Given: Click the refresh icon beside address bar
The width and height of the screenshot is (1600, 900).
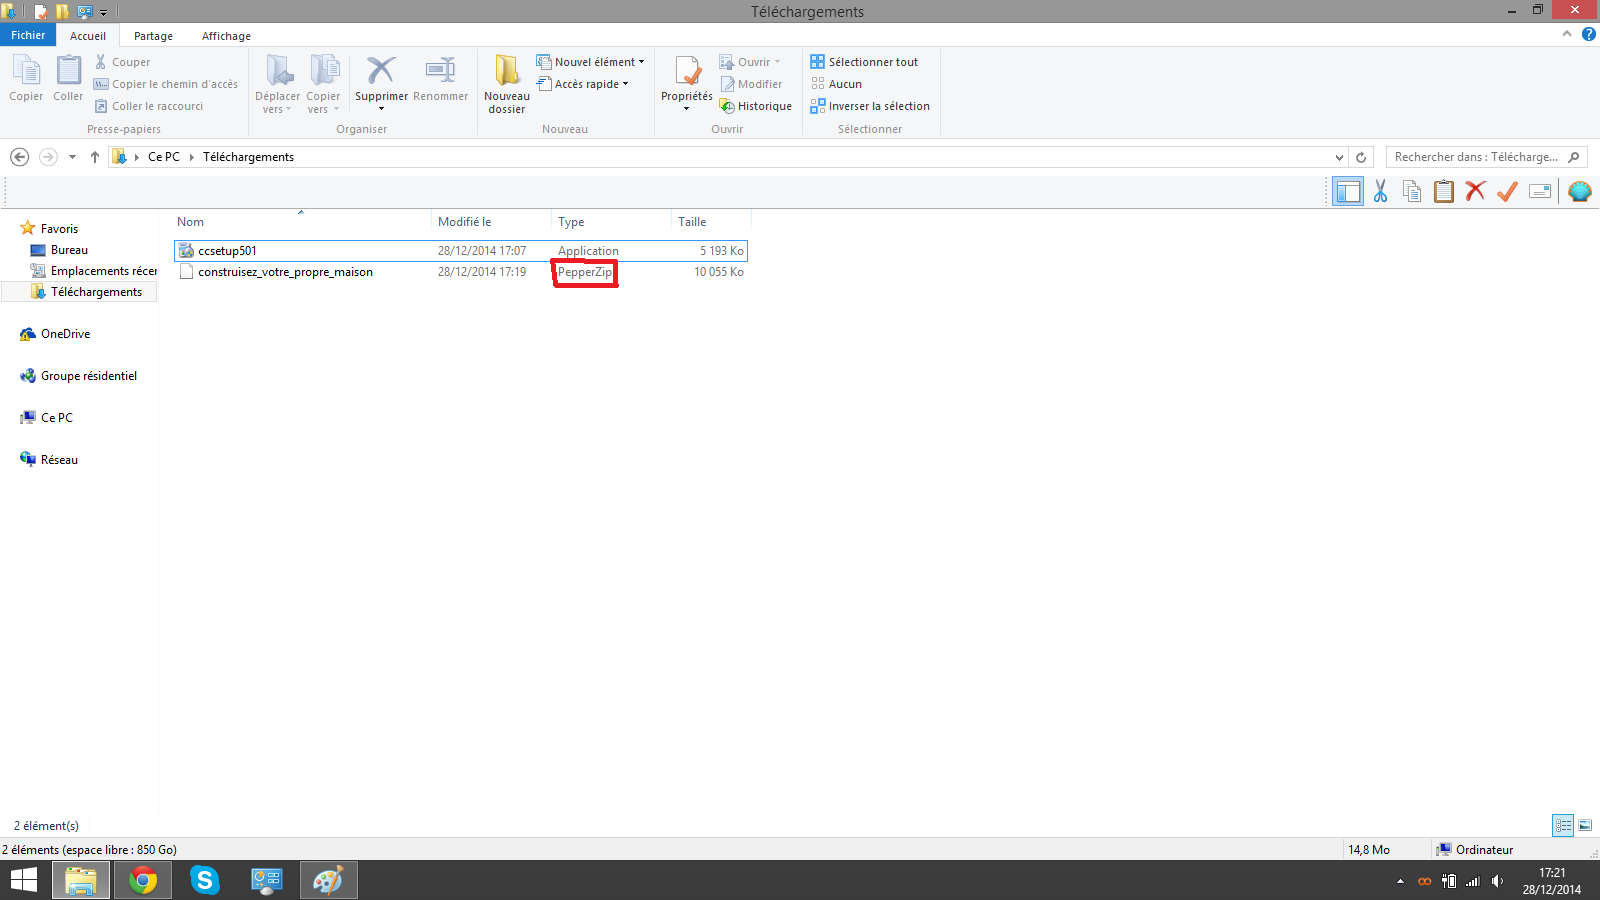Looking at the screenshot, I should pos(1361,157).
